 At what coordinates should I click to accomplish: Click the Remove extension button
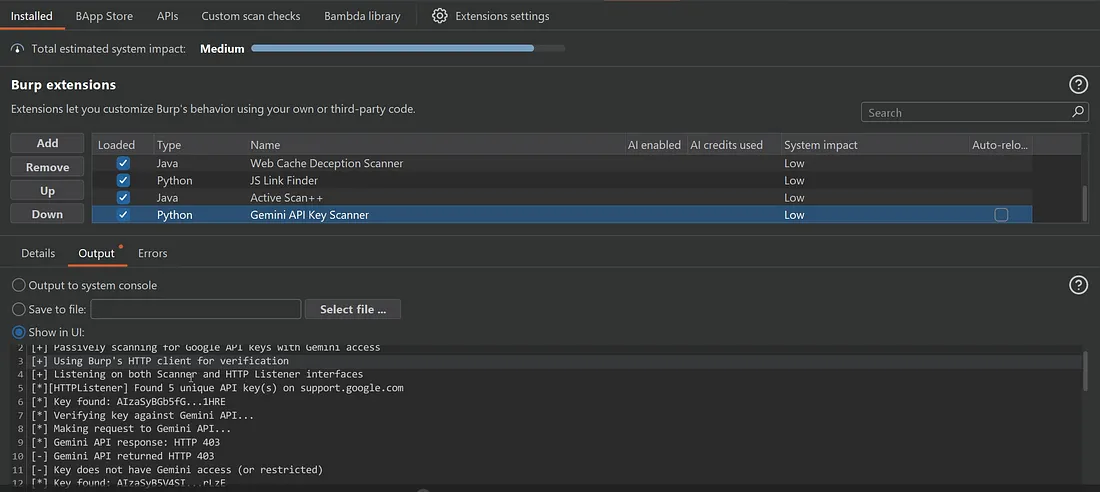[47, 167]
